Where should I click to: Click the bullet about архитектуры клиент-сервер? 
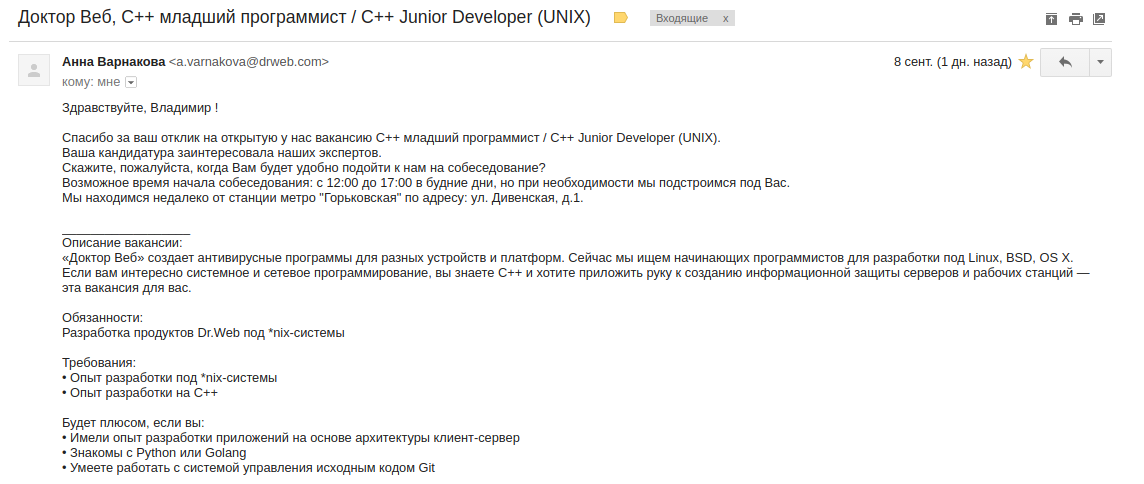pos(291,438)
